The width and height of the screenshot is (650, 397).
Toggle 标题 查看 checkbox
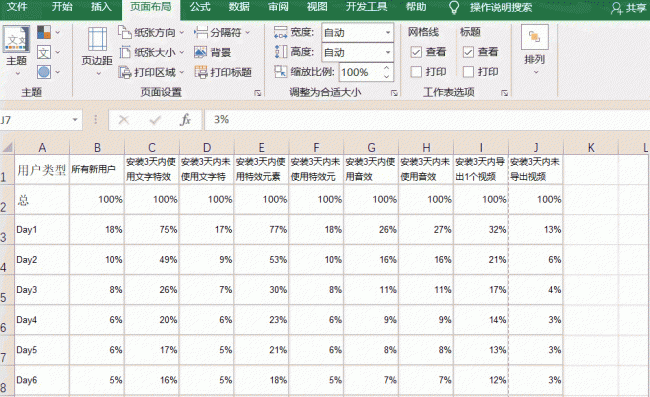pos(468,52)
